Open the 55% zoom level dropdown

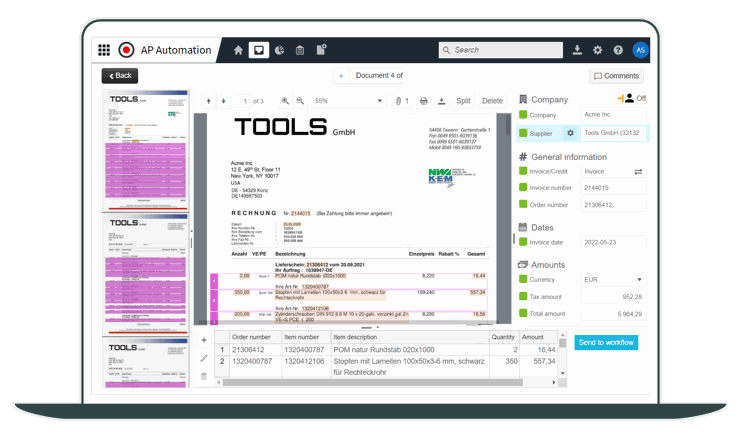tap(347, 101)
